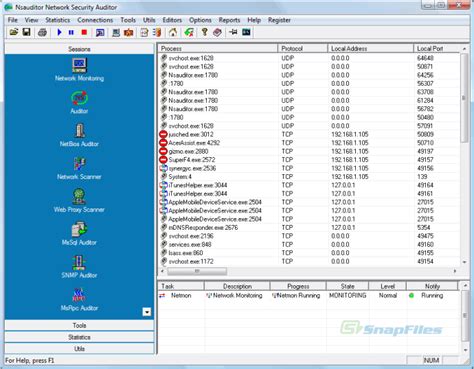Open NetBios Auditor in sidebar

coord(79,135)
